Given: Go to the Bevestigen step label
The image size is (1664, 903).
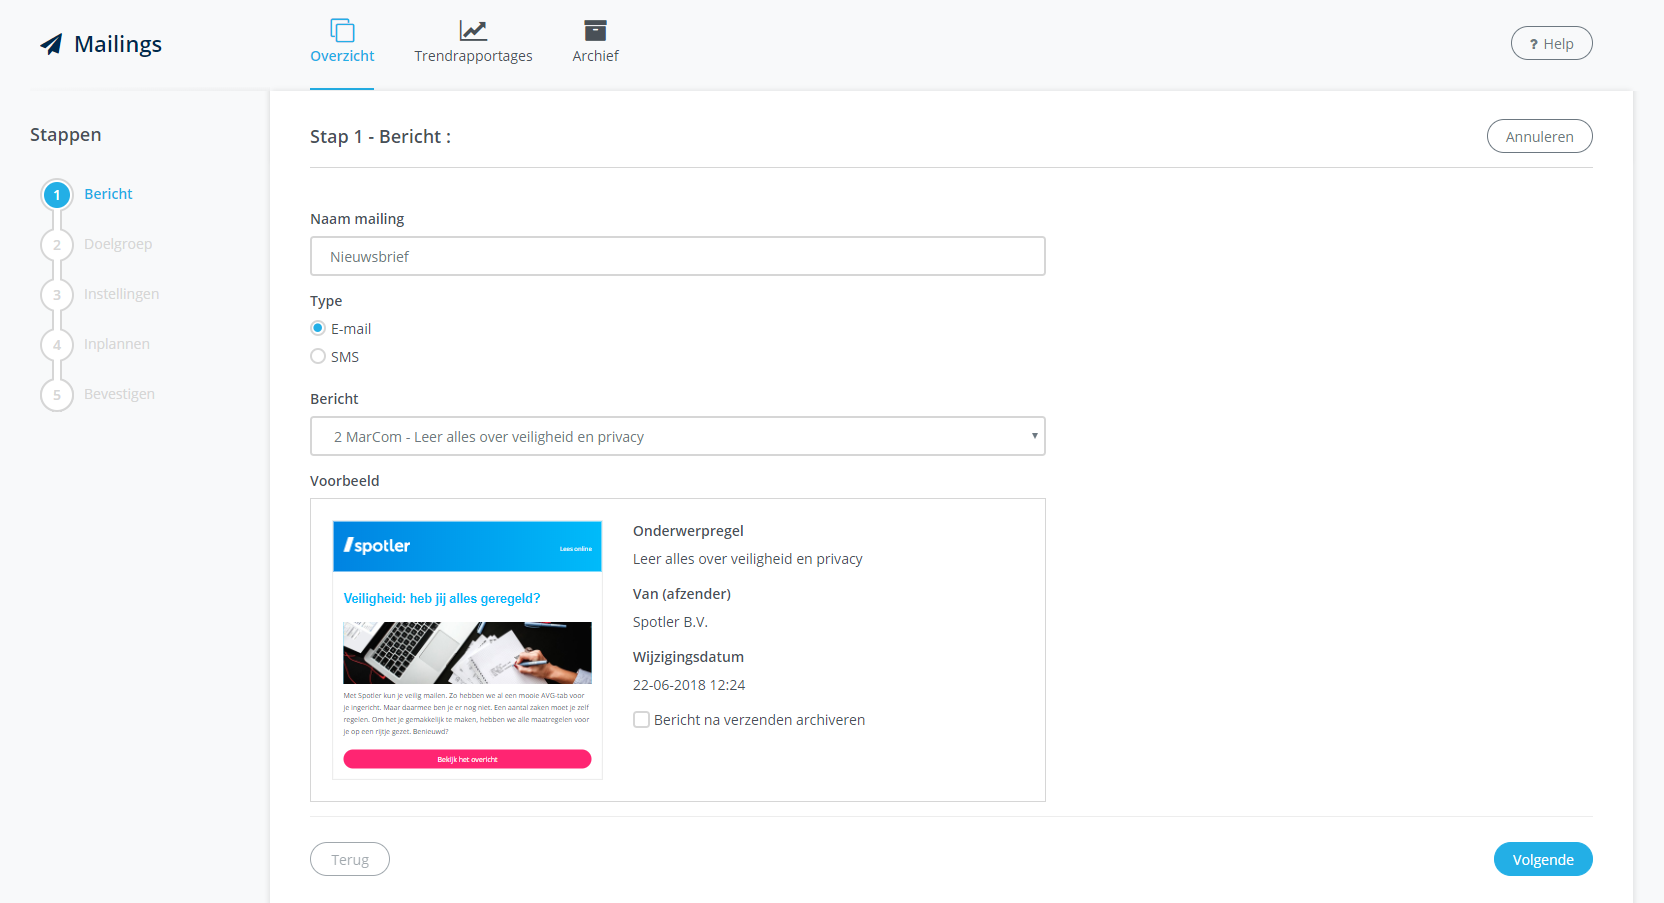Looking at the screenshot, I should (119, 394).
